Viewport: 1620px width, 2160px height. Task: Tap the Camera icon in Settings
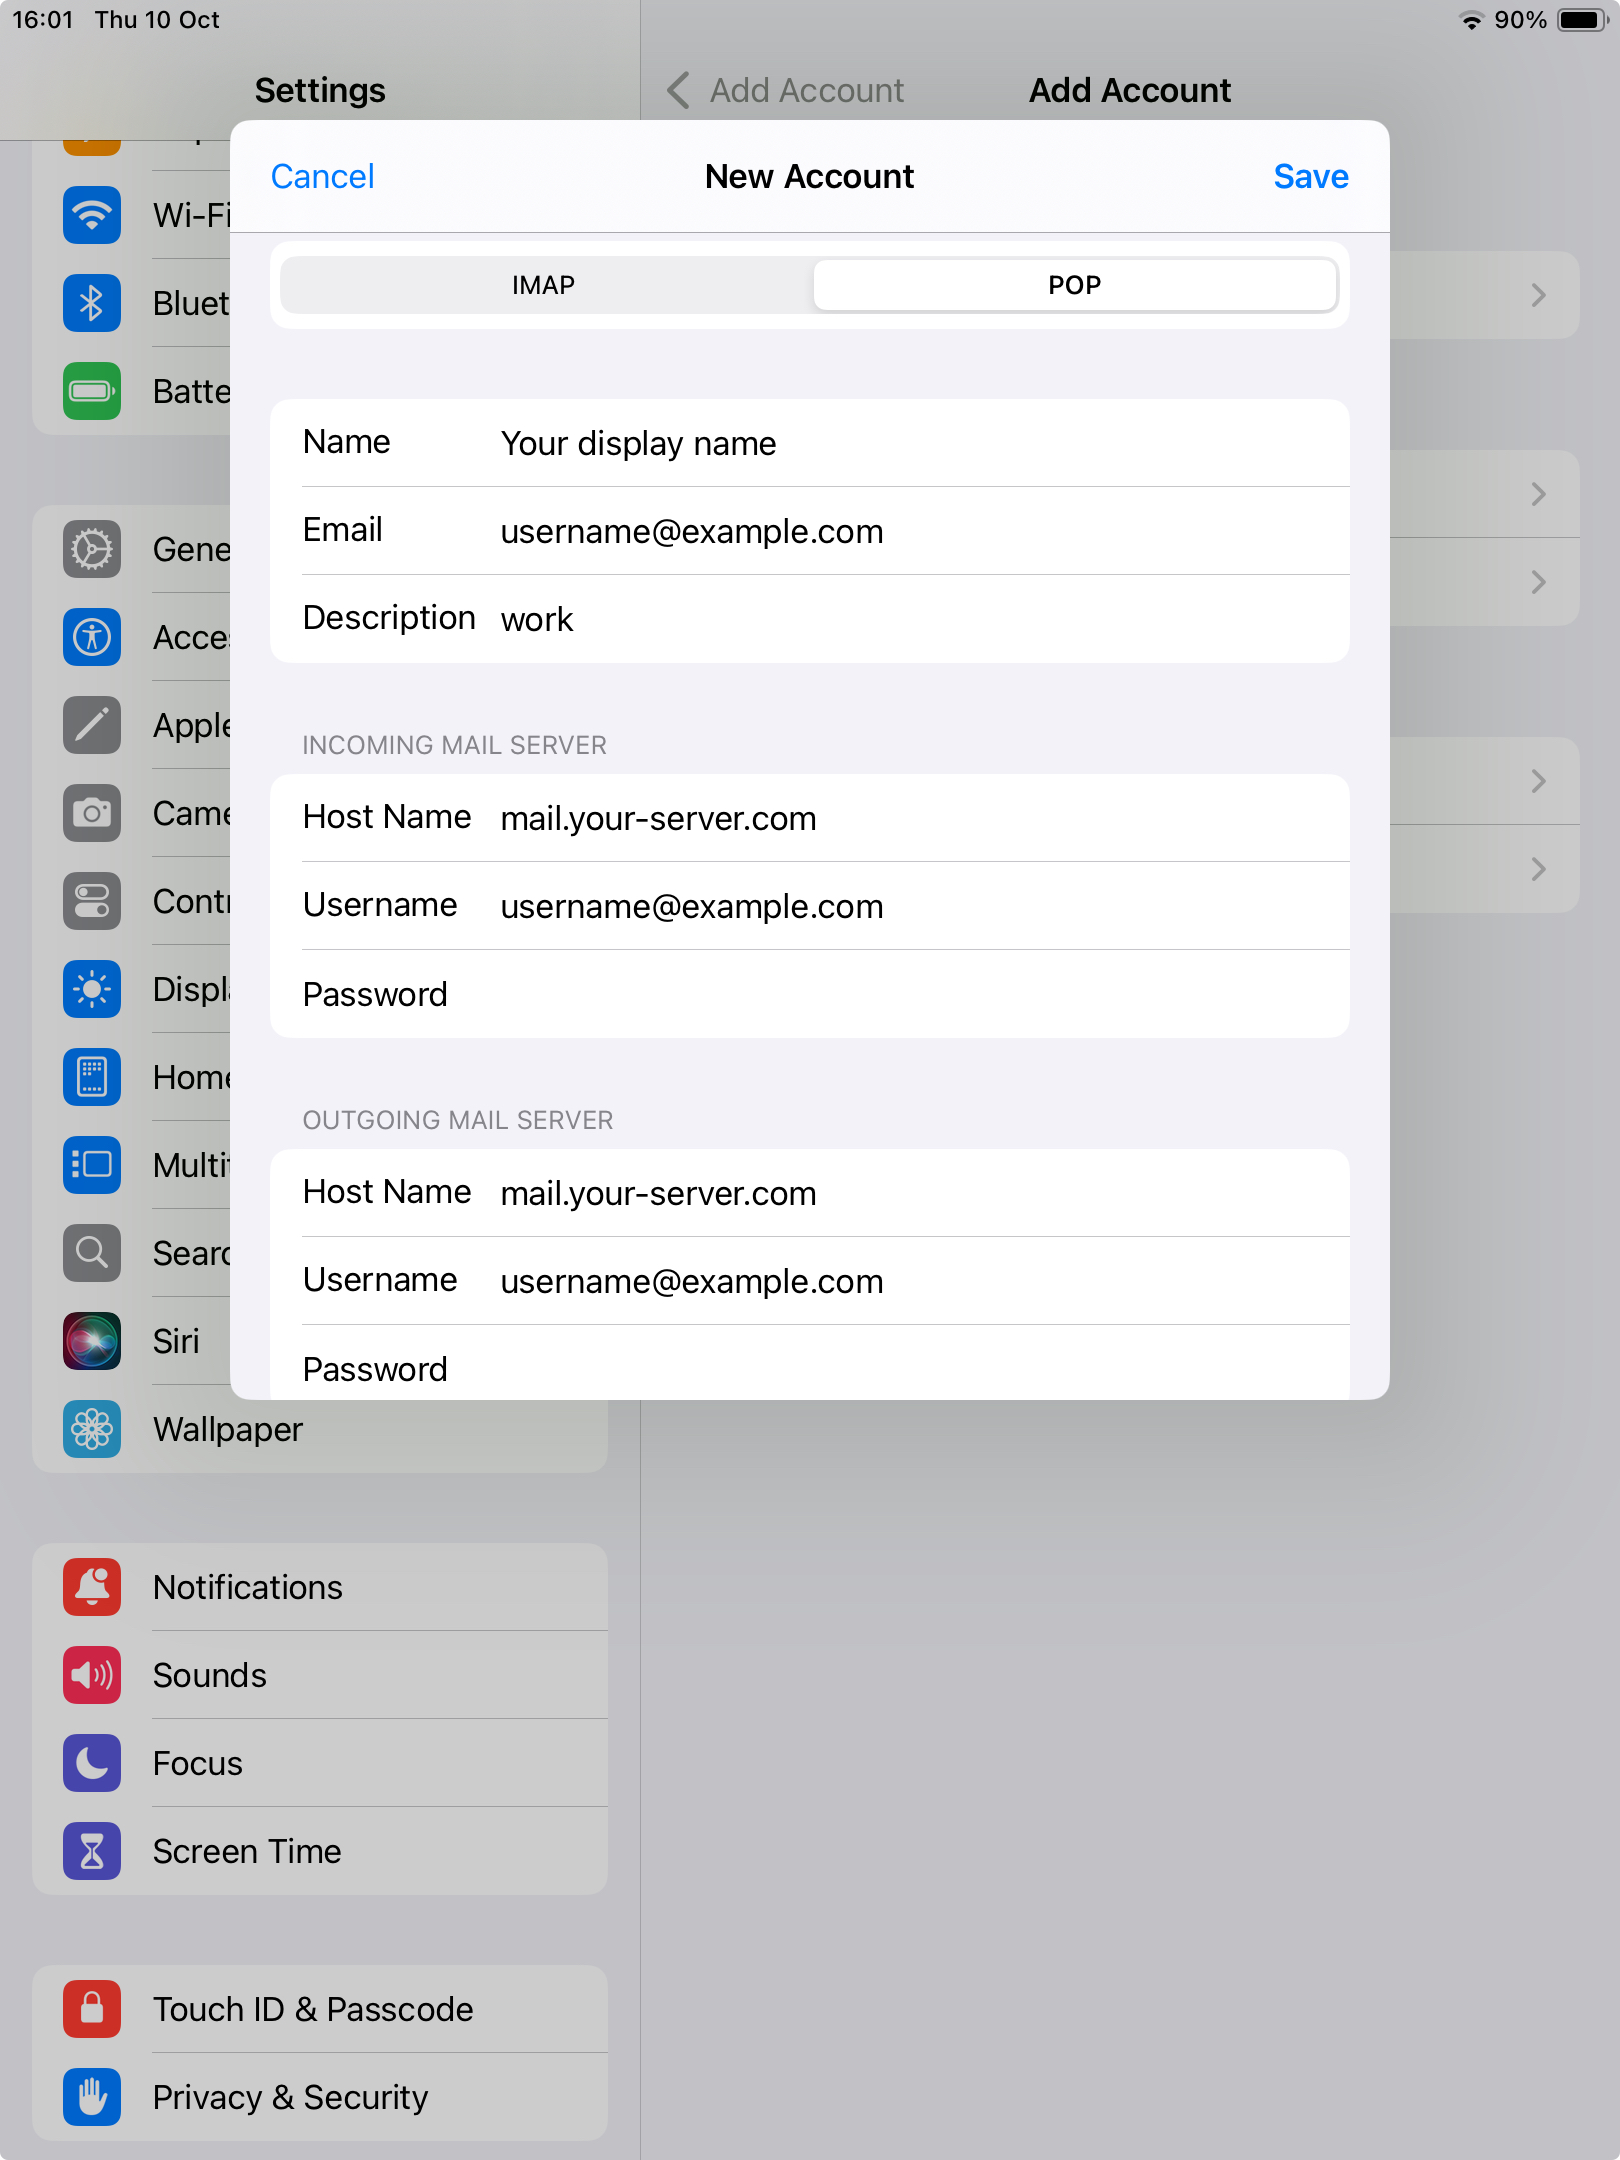pyautogui.click(x=92, y=813)
